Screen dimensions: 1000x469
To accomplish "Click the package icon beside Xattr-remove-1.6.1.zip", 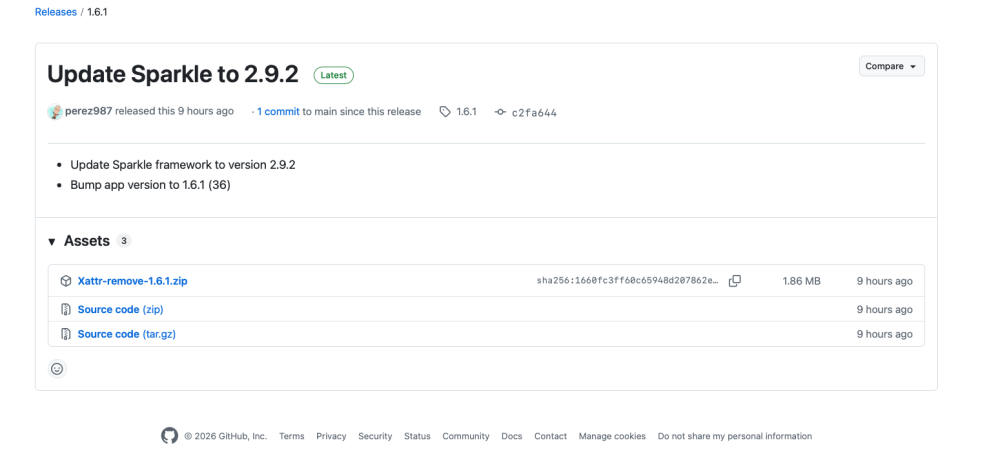I will click(x=65, y=281).
